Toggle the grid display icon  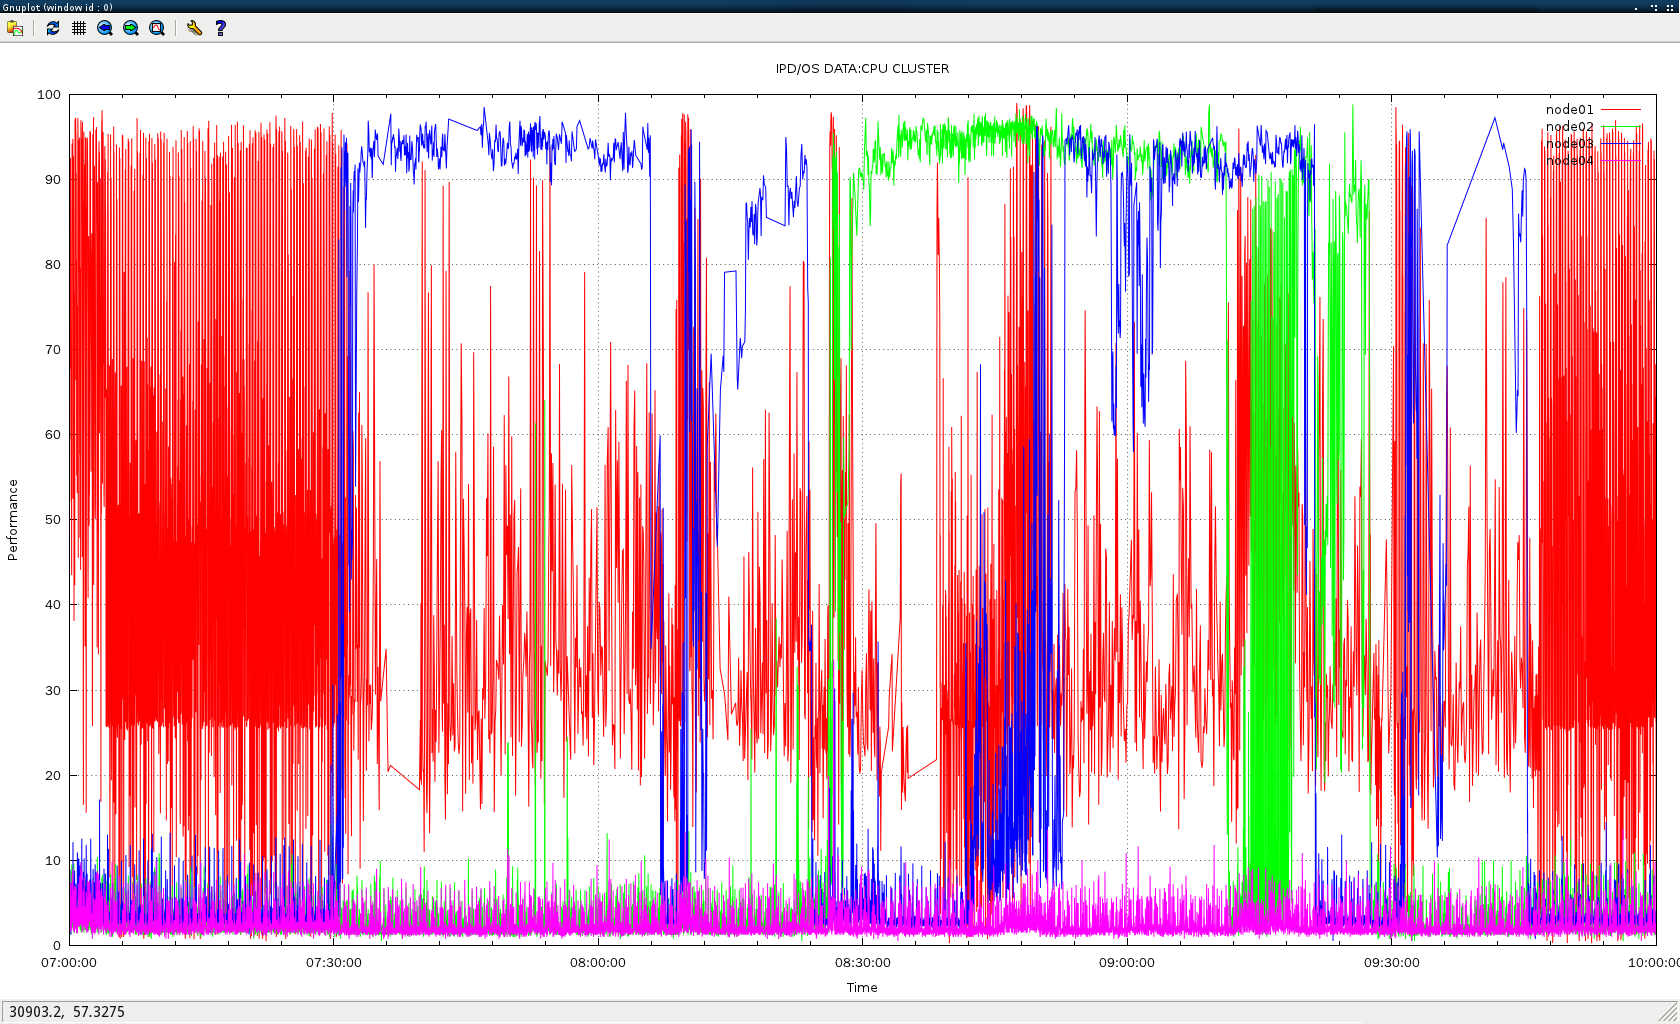pyautogui.click(x=79, y=28)
